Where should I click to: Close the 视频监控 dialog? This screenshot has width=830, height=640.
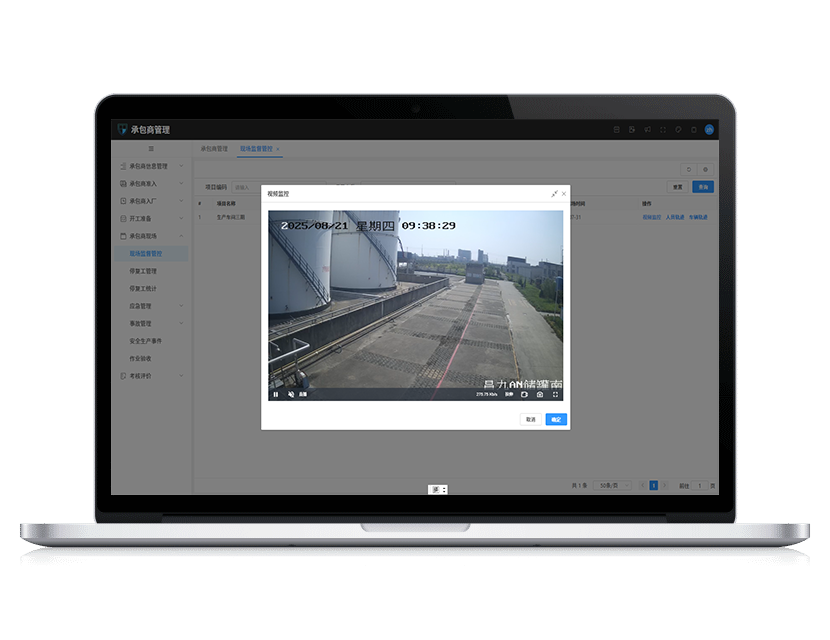[564, 193]
